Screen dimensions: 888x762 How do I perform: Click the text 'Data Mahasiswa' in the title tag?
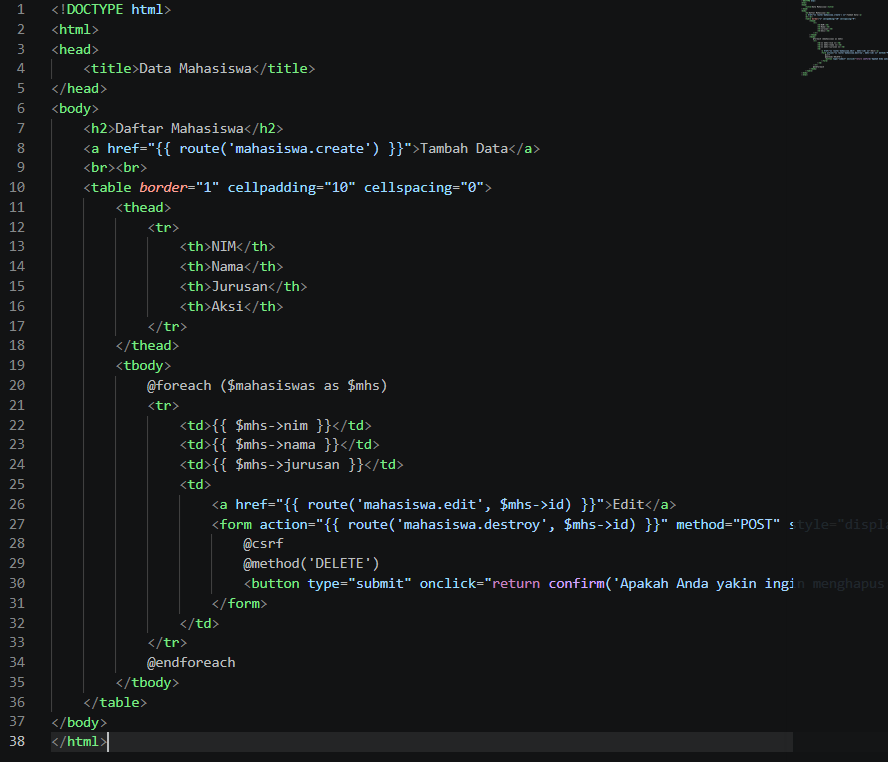pyautogui.click(x=195, y=69)
